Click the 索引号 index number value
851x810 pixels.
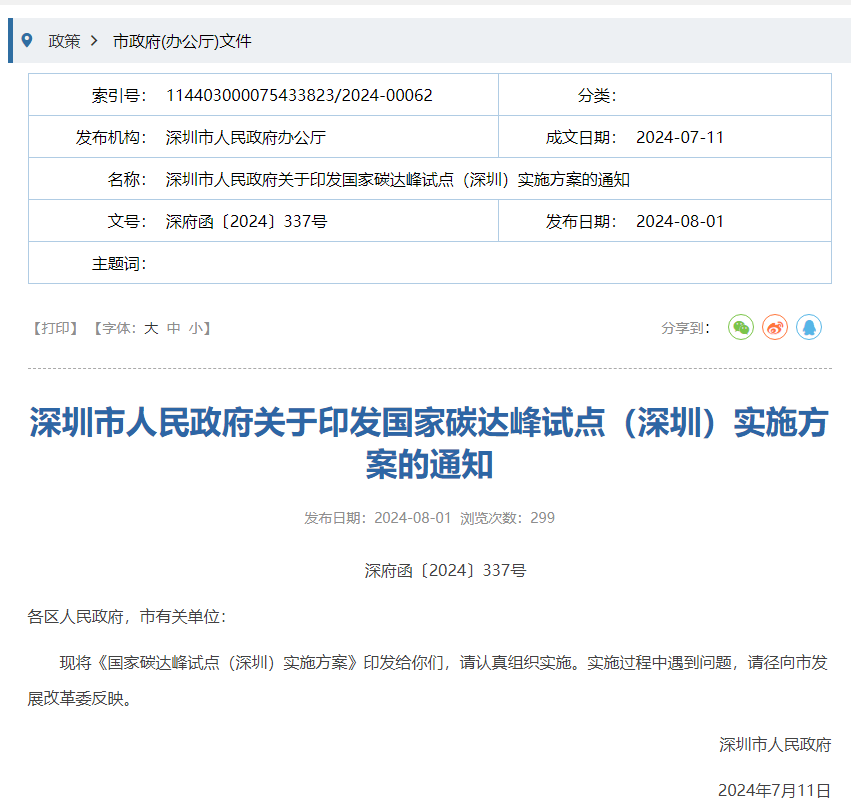click(299, 95)
